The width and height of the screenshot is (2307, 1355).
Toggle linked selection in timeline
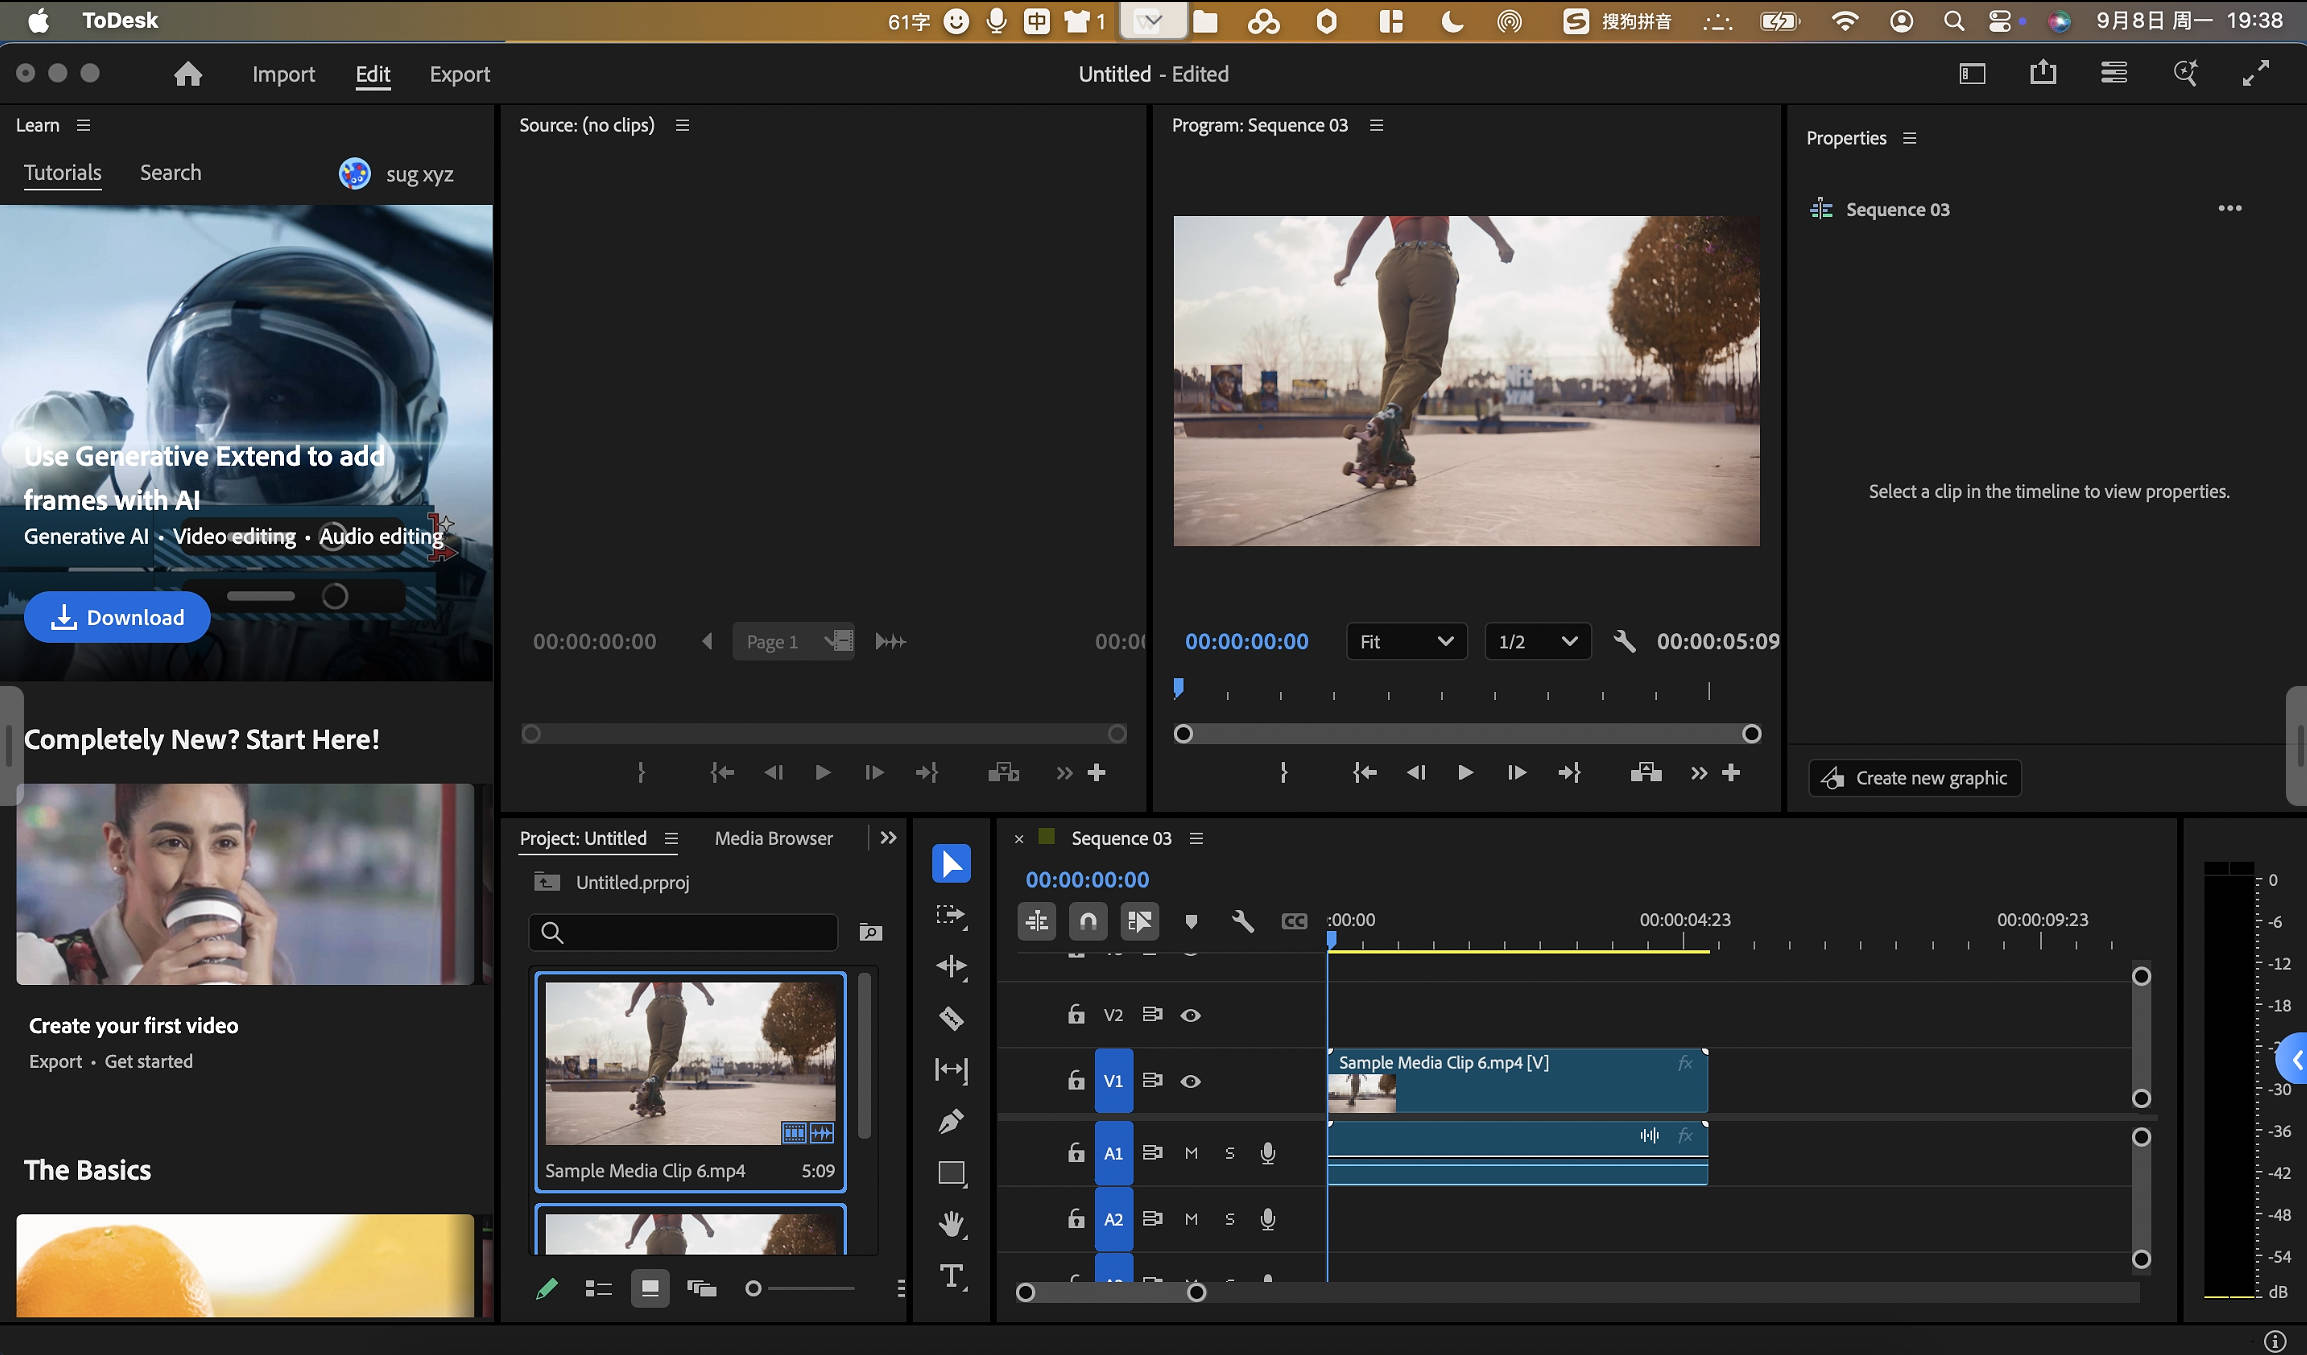point(1139,921)
